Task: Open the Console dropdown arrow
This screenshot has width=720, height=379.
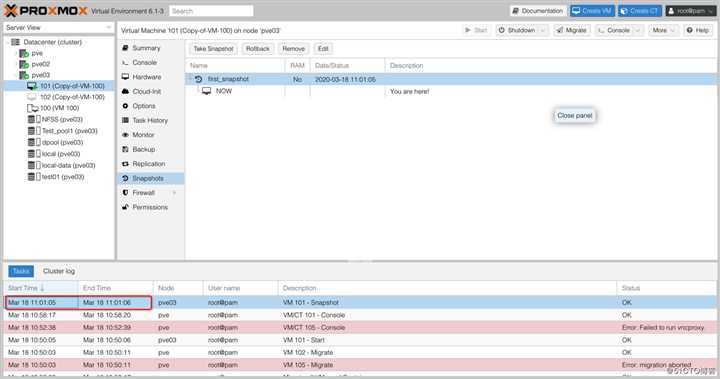Action: coord(637,30)
